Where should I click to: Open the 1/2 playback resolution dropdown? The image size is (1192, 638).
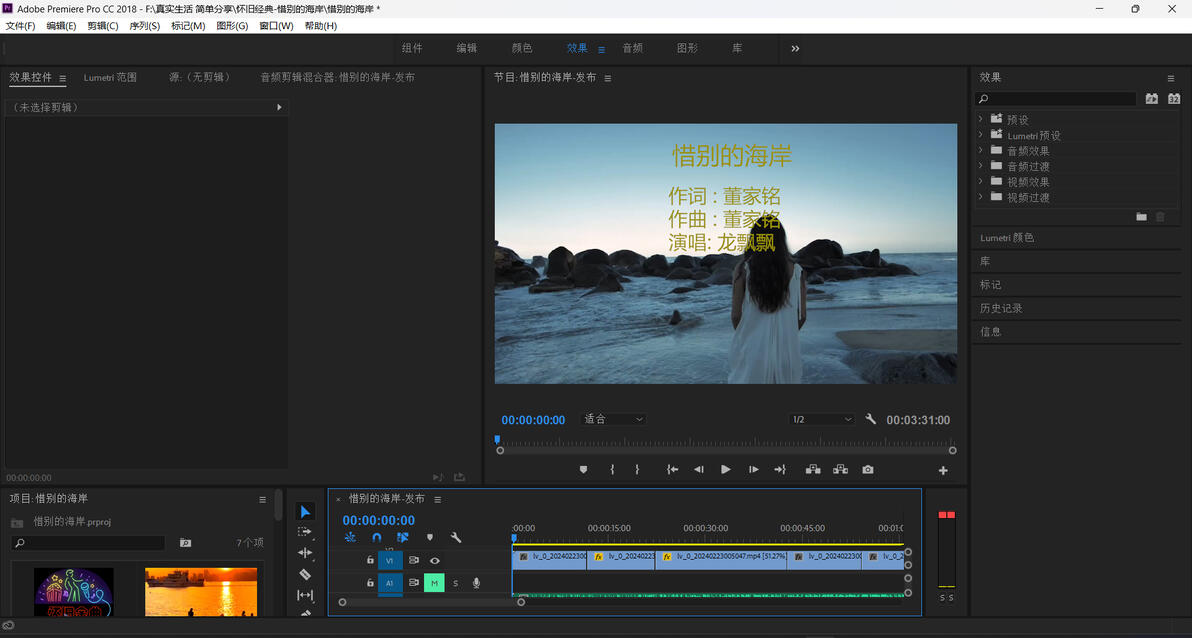[x=821, y=419]
